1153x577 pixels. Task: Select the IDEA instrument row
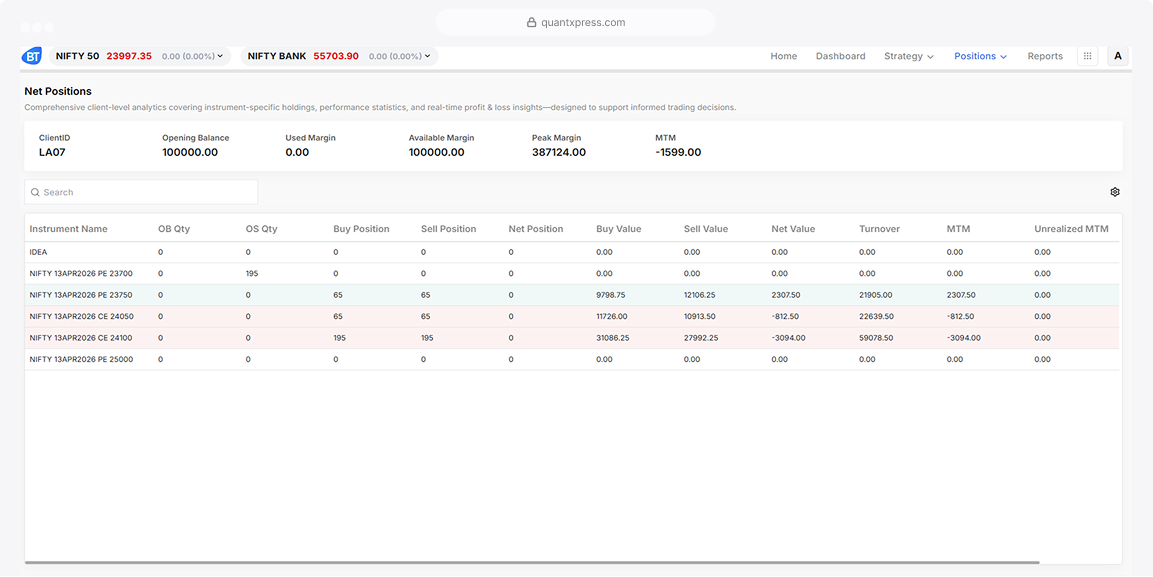click(572, 252)
